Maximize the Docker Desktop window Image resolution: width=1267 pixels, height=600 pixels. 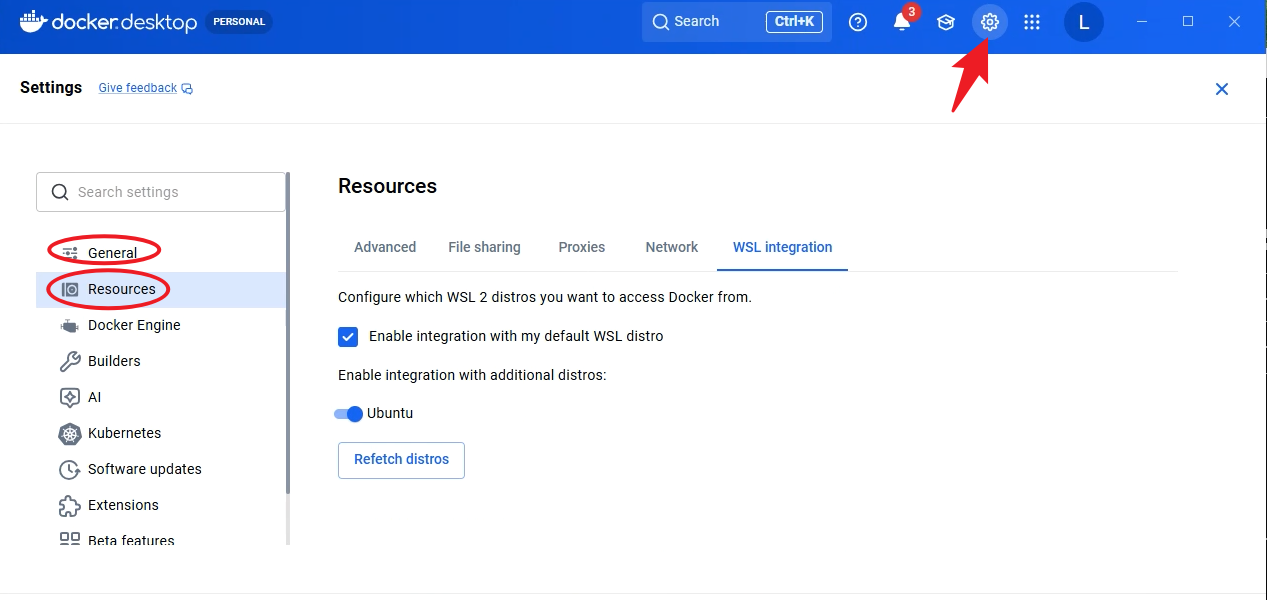point(1188,21)
